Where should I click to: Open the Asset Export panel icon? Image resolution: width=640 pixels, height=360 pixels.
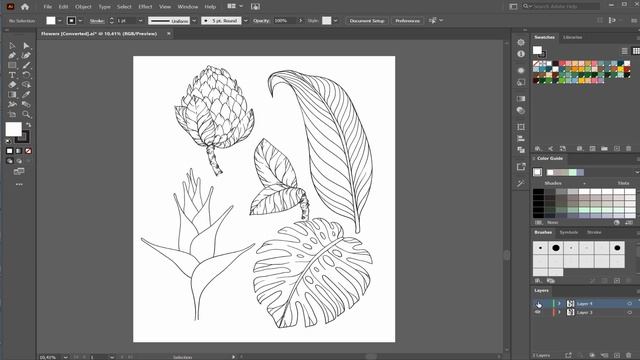tap(521, 167)
